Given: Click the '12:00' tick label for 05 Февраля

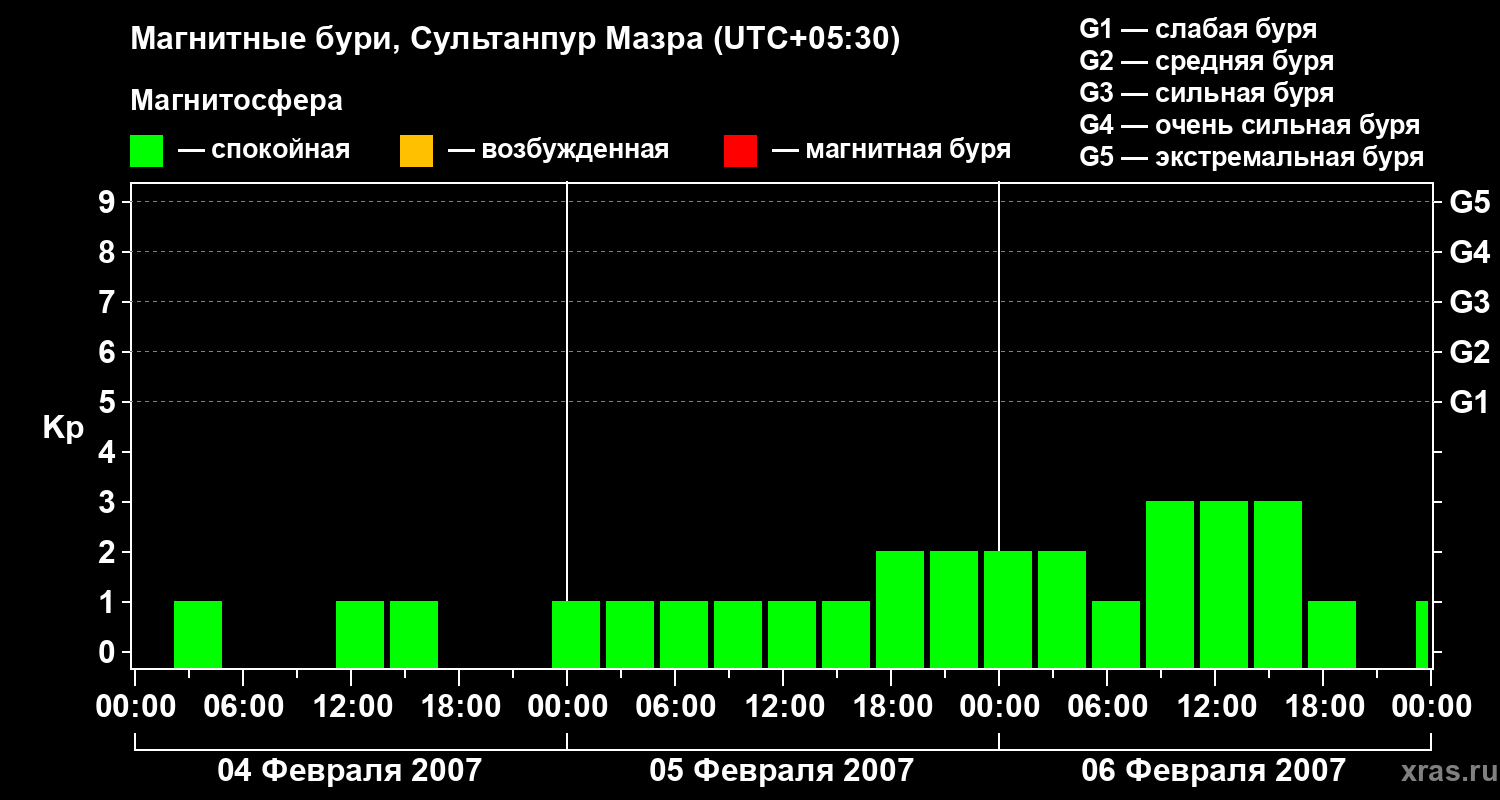Looking at the screenshot, I should click(x=783, y=707).
